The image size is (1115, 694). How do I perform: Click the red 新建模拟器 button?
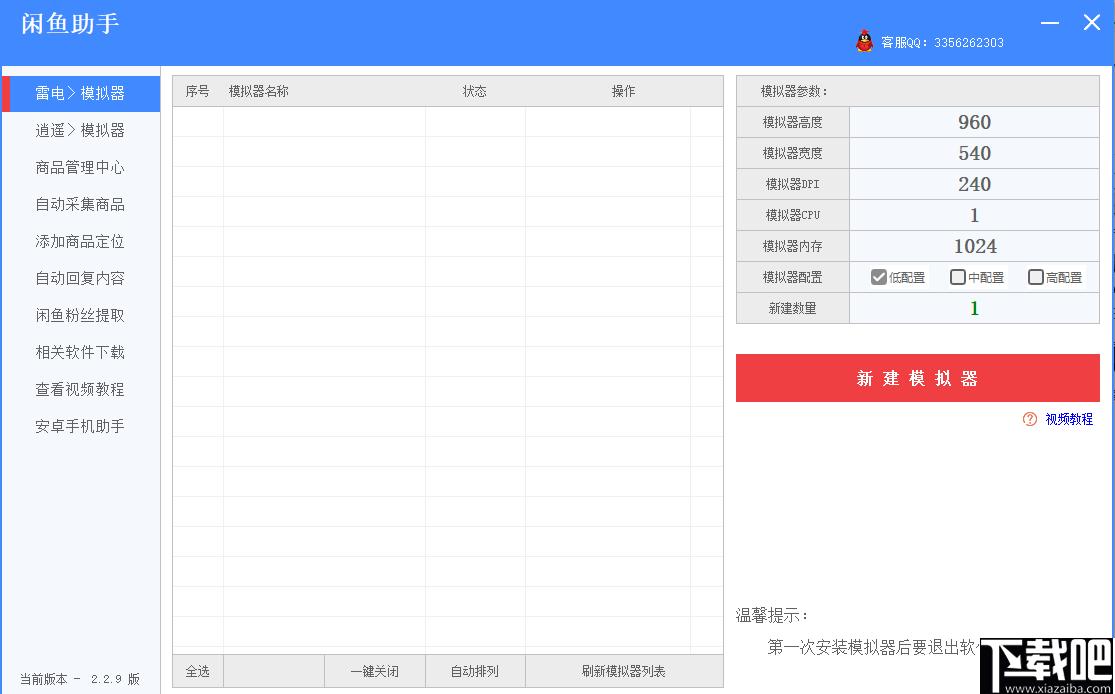click(x=917, y=378)
